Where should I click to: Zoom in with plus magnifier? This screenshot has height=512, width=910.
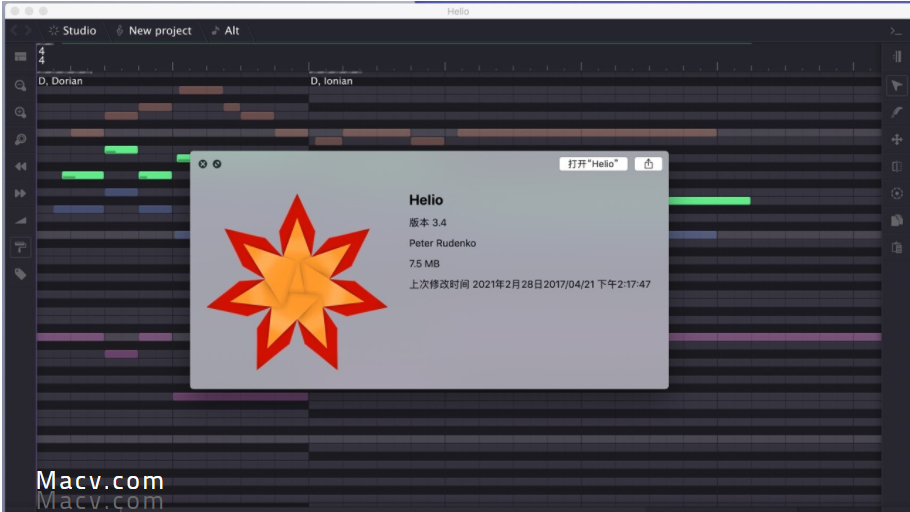click(20, 112)
